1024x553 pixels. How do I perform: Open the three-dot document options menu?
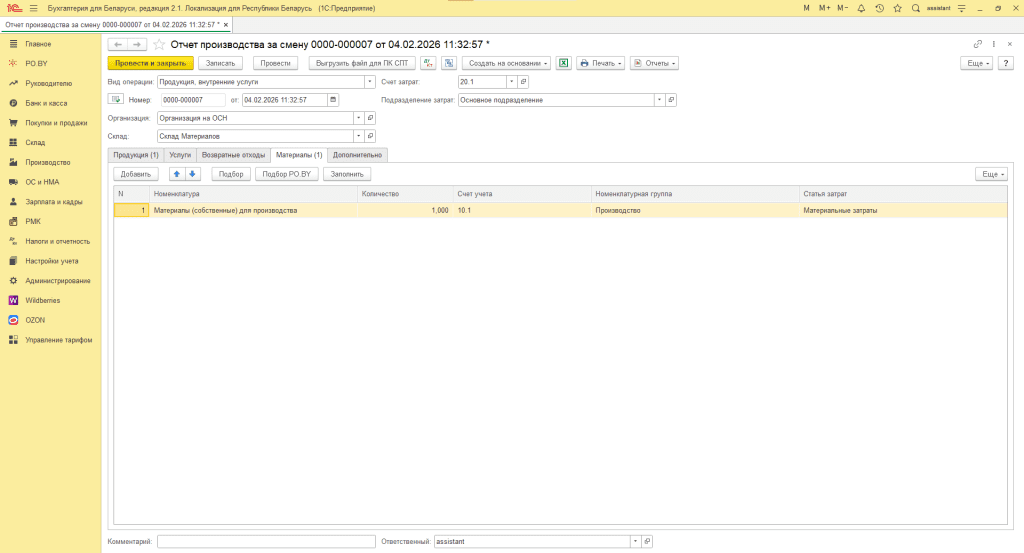tap(994, 44)
